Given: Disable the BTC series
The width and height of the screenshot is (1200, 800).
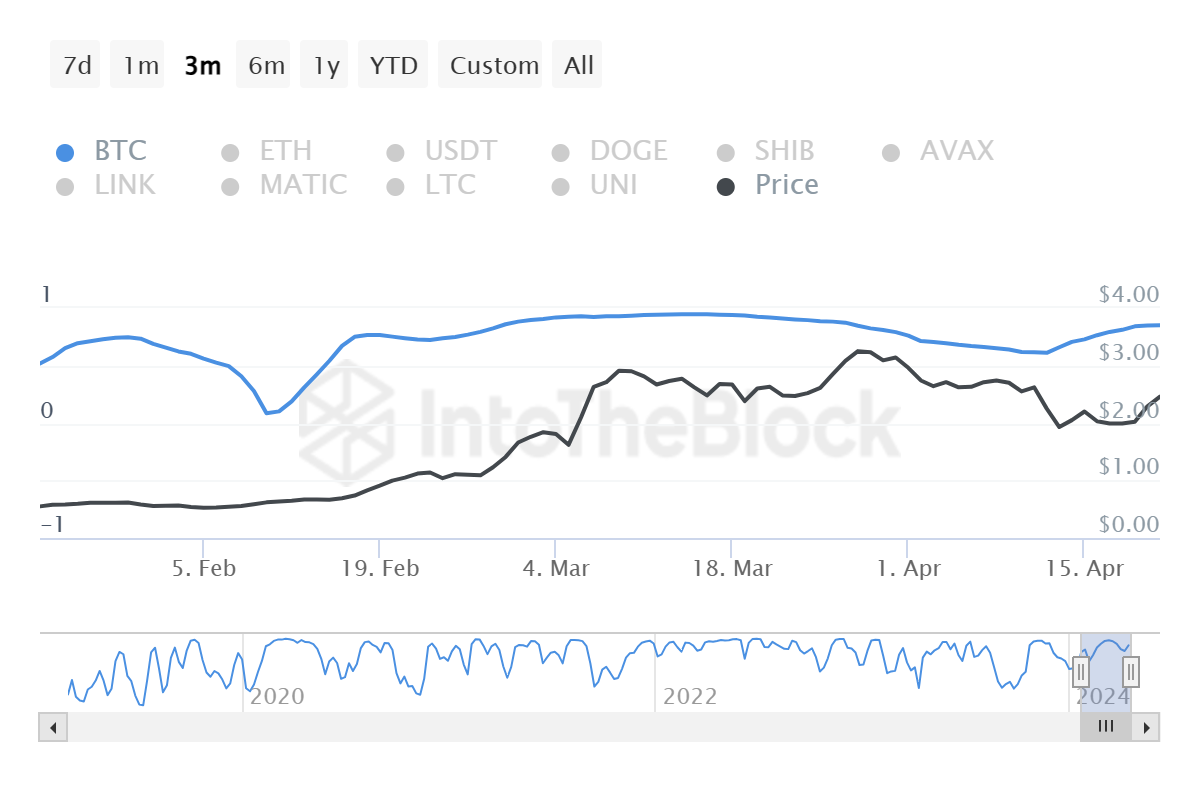Looking at the screenshot, I should [x=120, y=151].
